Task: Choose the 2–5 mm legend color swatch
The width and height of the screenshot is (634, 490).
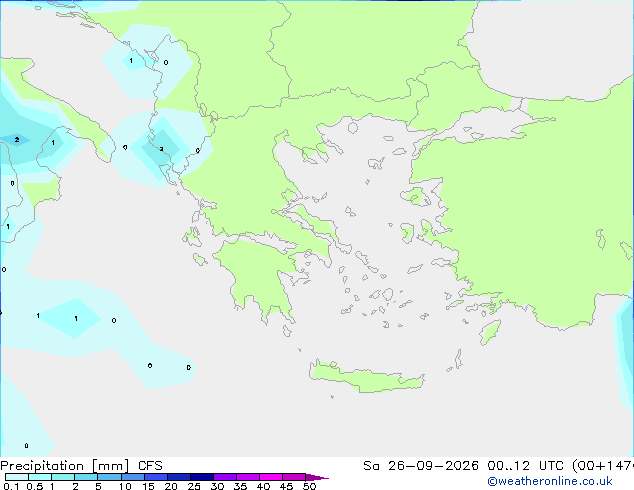Action: coord(86,477)
